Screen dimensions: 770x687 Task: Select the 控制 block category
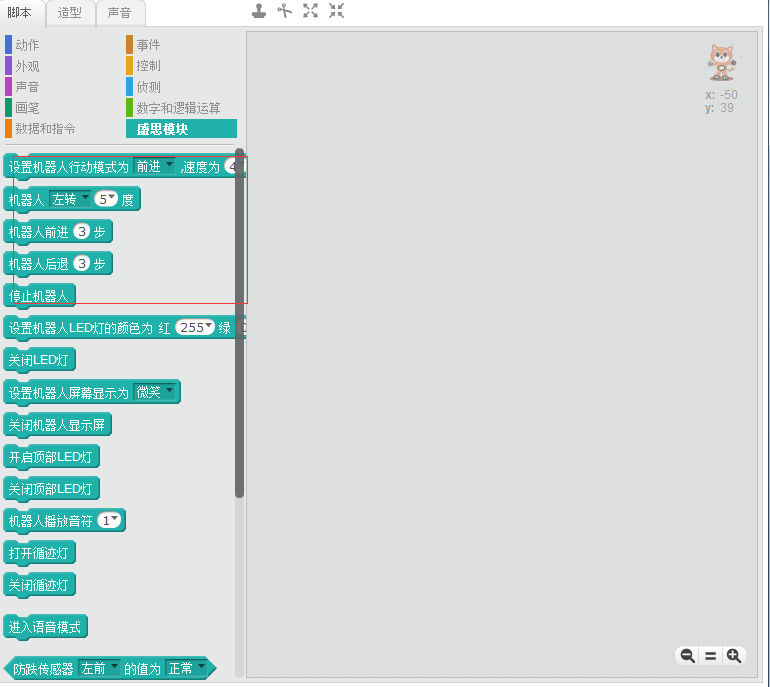coord(148,66)
